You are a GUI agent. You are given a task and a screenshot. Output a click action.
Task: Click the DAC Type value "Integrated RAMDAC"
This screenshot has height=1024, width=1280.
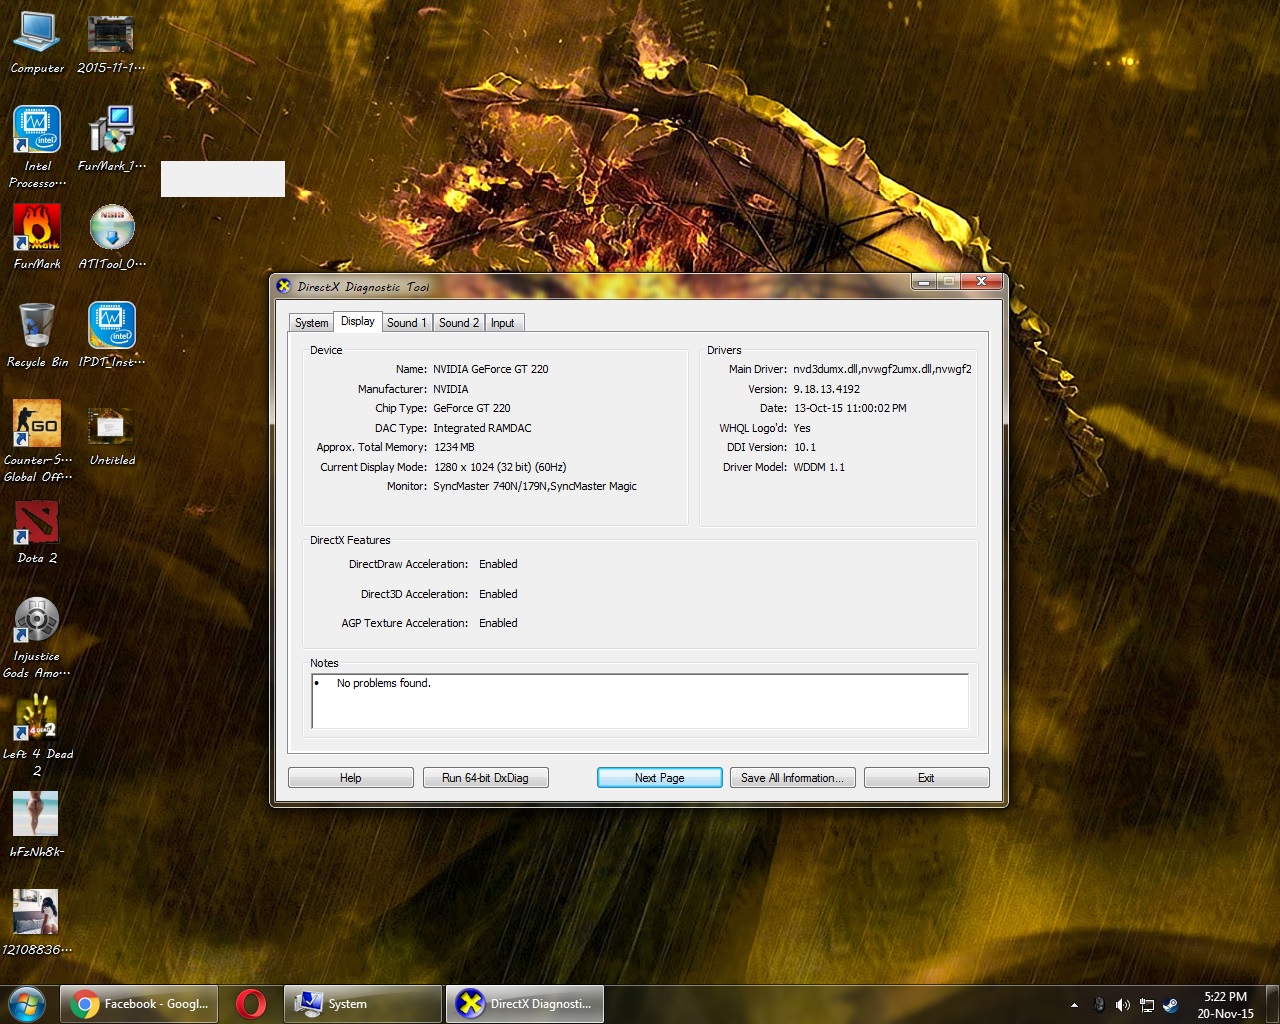click(x=483, y=428)
